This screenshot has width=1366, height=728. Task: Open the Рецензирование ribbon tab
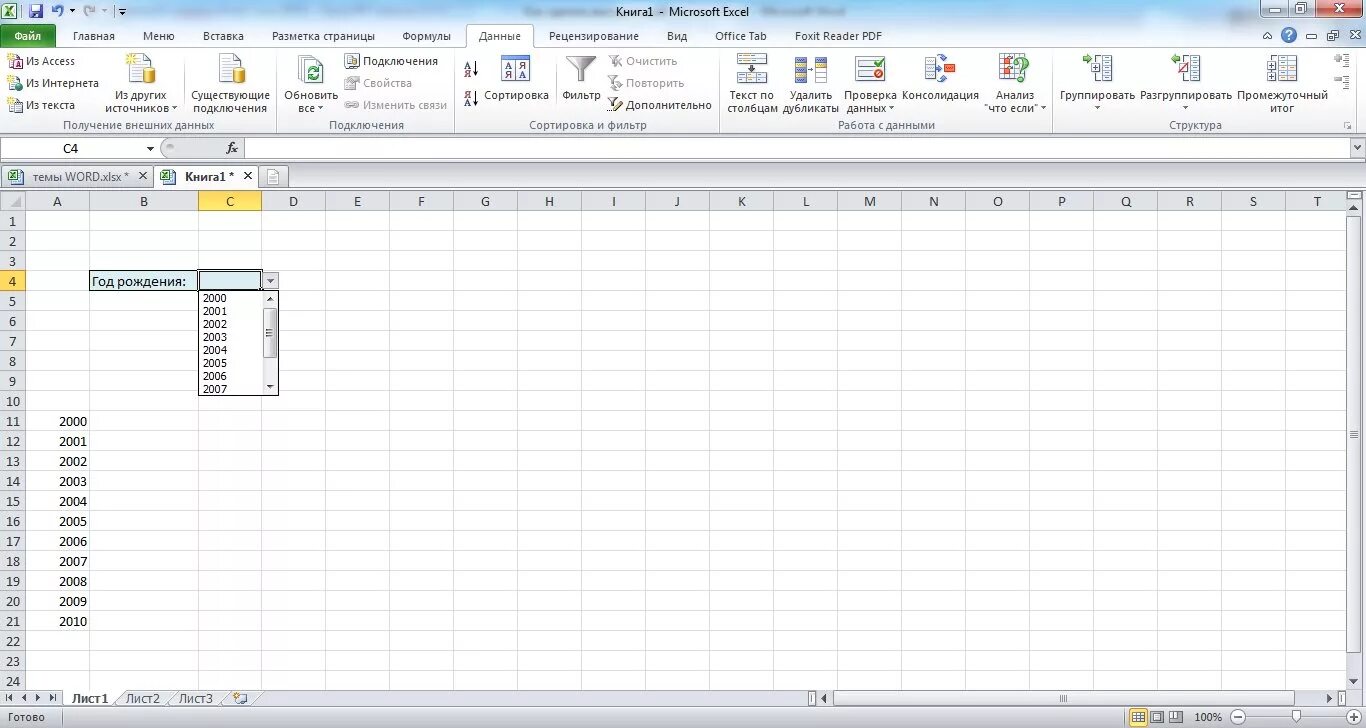tap(594, 36)
